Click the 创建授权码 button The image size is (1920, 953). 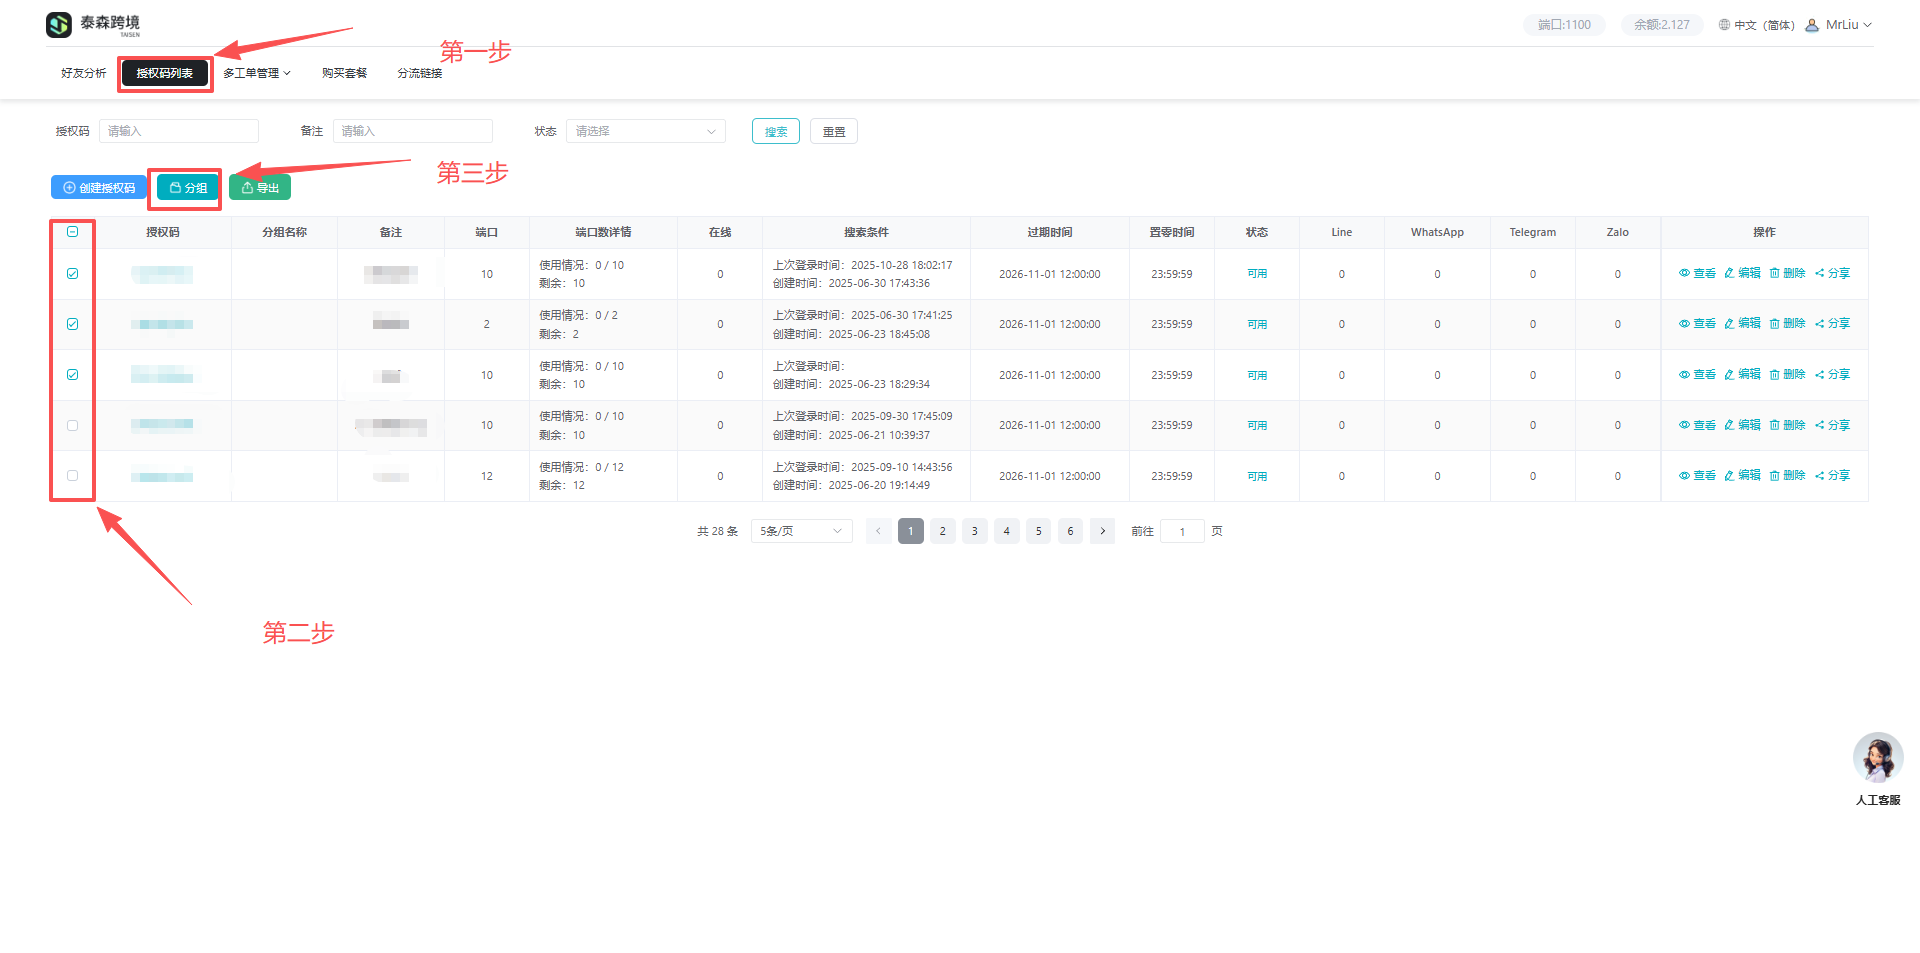tap(99, 188)
